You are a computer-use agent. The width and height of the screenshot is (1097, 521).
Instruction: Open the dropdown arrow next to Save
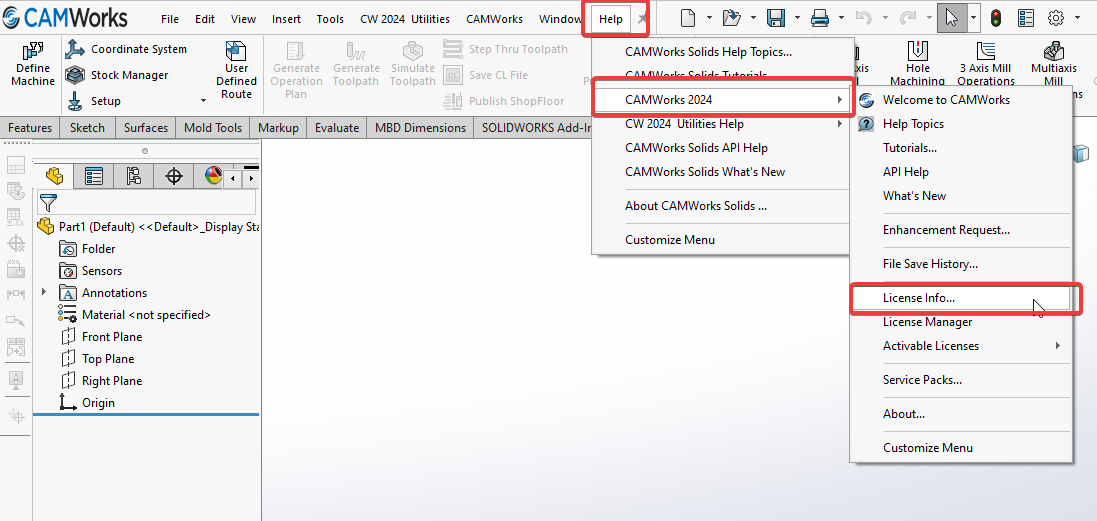(797, 19)
